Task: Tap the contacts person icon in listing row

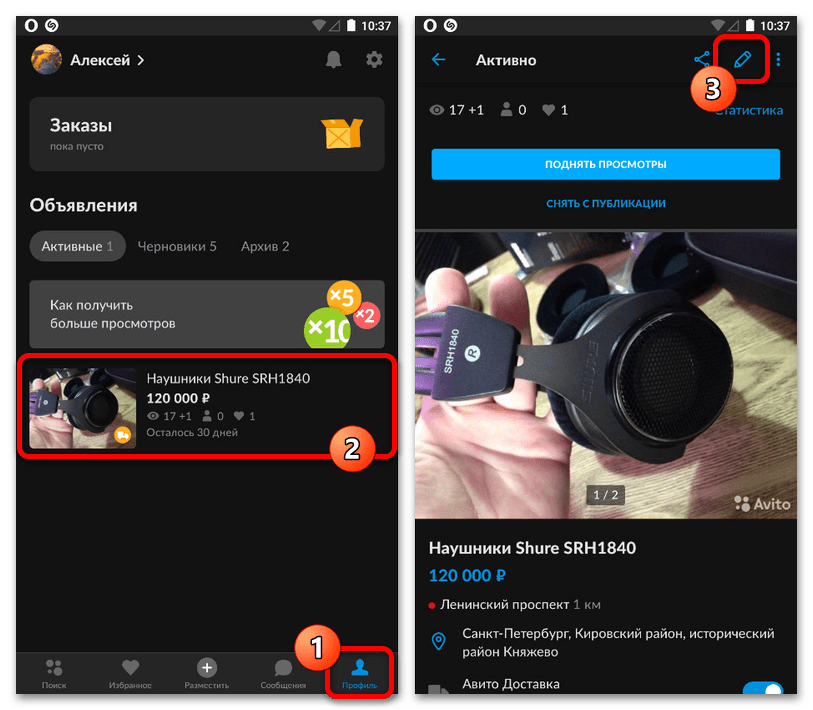Action: [207, 416]
